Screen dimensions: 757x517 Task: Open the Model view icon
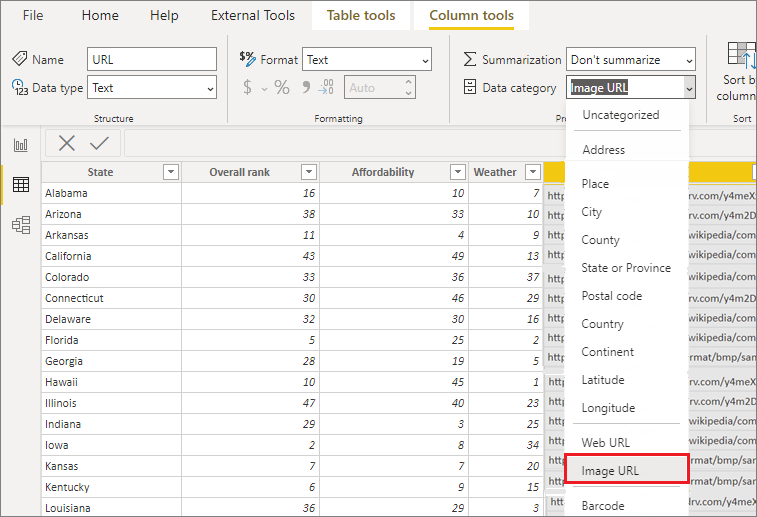point(21,225)
